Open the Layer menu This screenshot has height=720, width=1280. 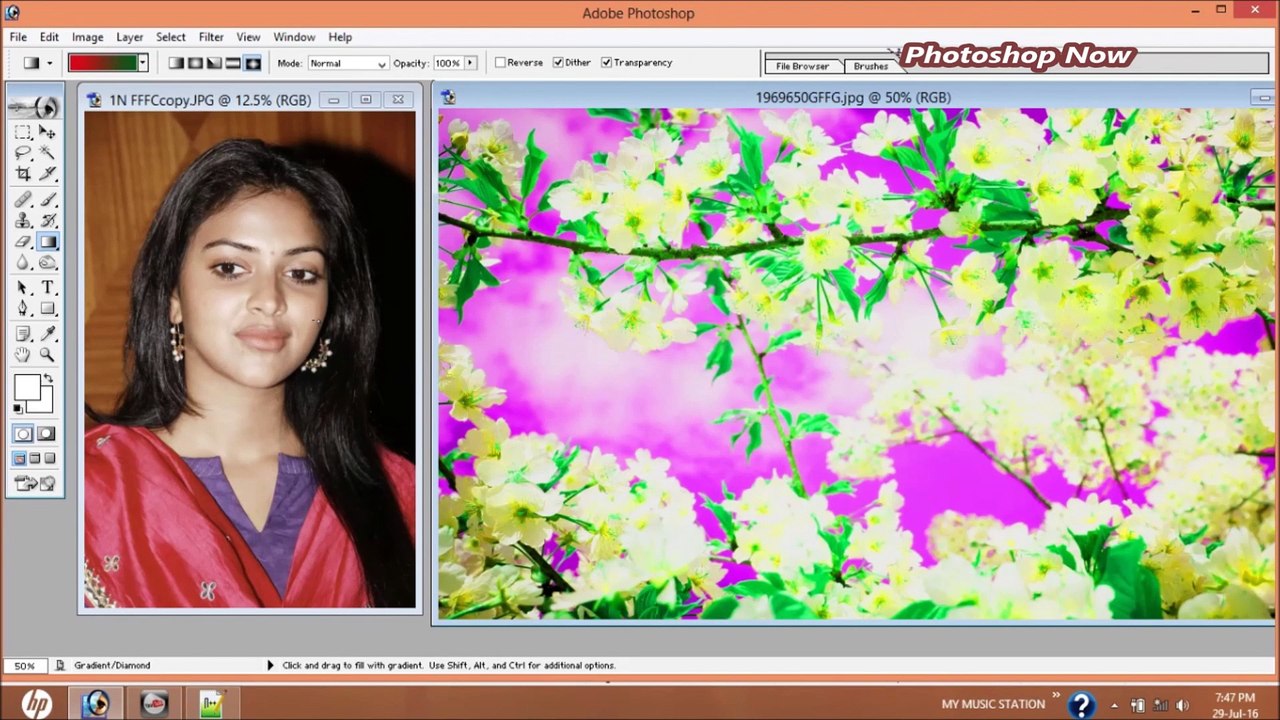point(130,37)
